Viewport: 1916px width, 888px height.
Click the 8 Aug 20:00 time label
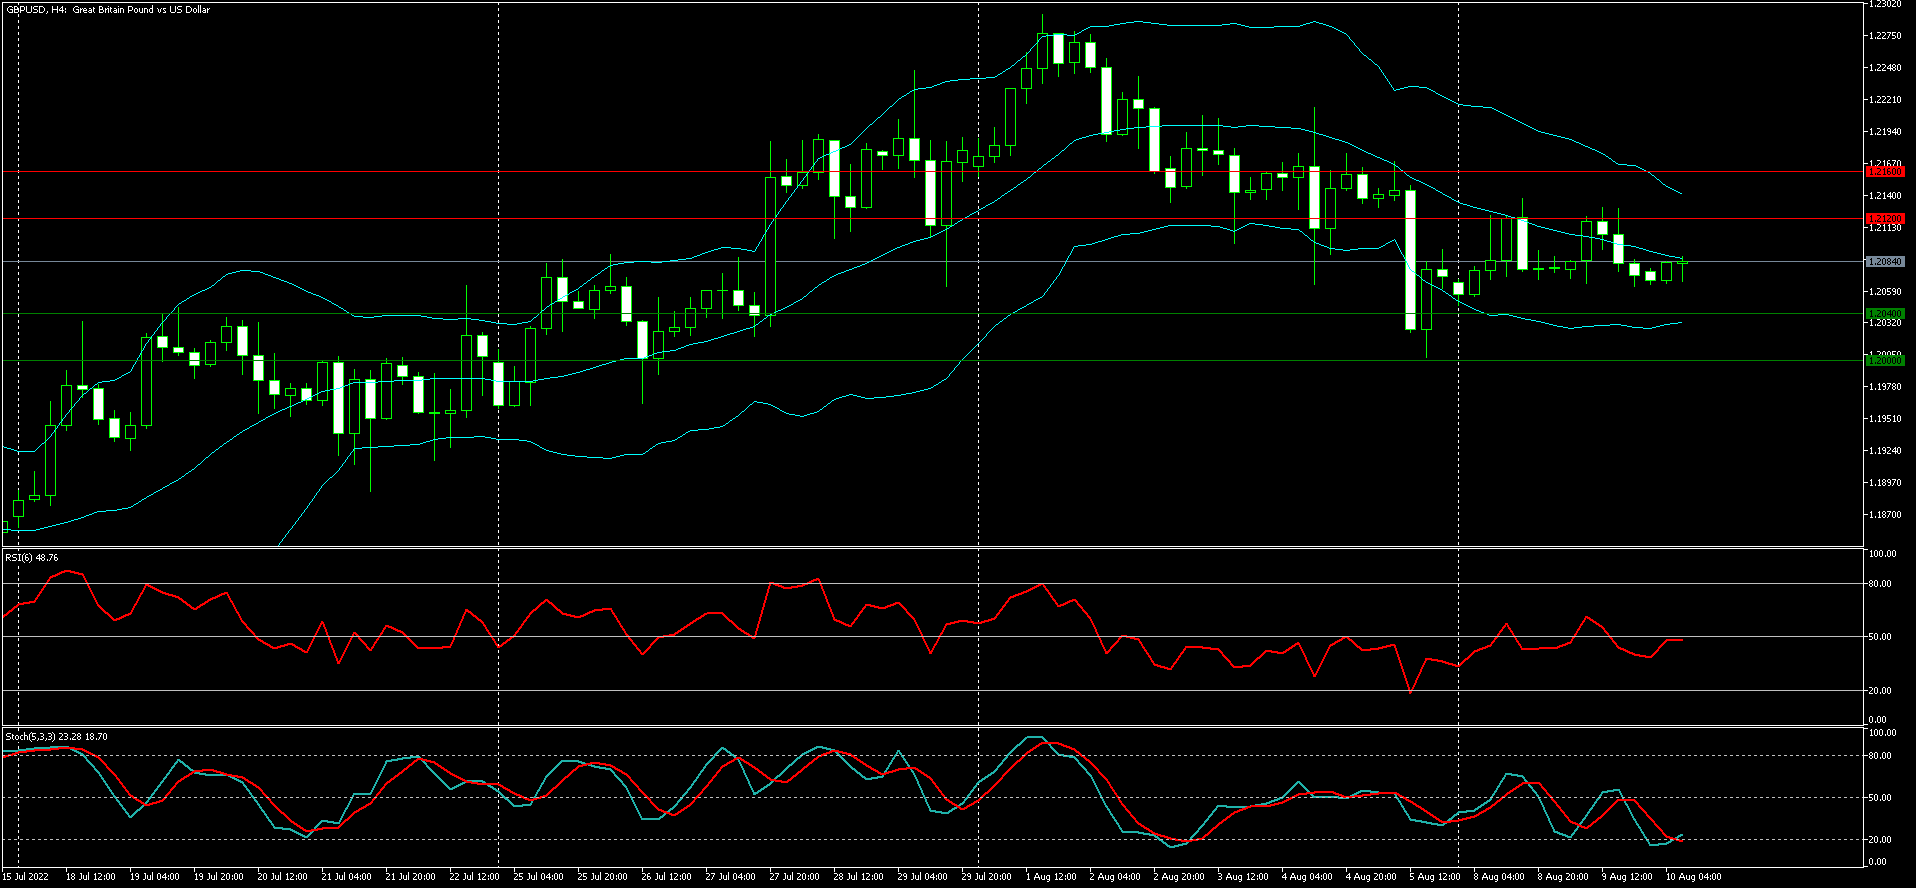(1562, 877)
